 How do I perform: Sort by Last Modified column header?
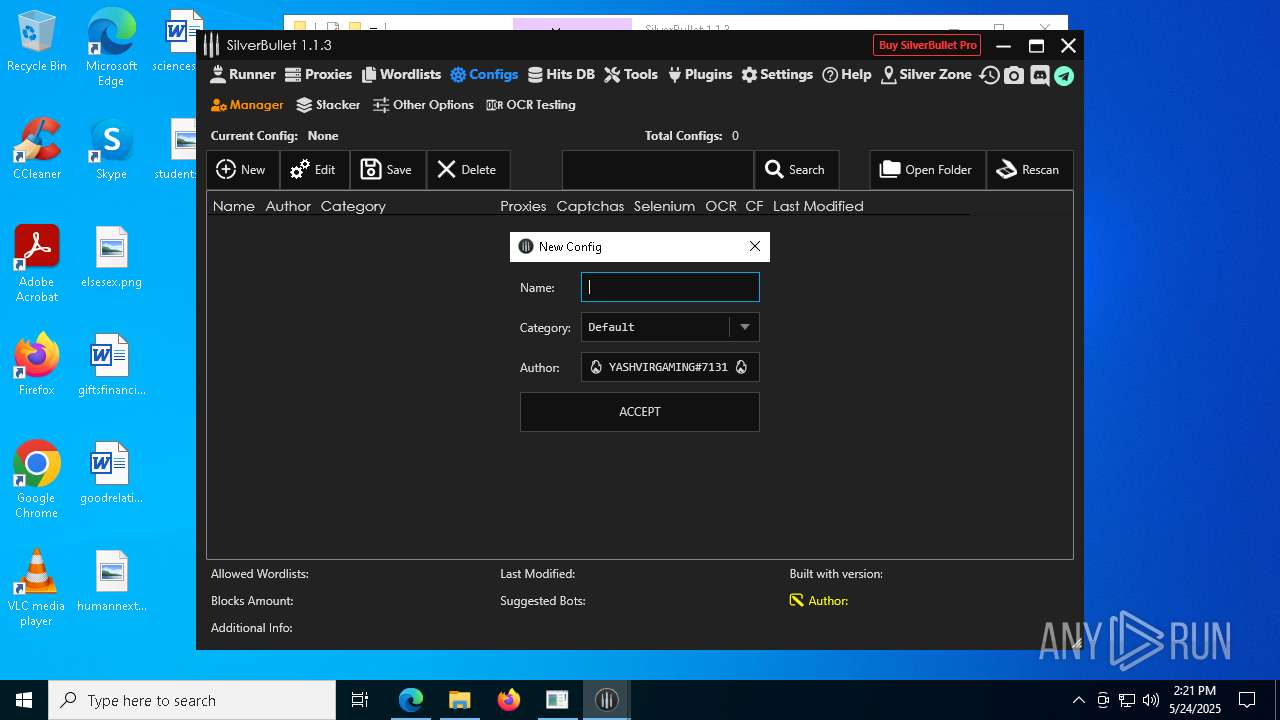[818, 206]
